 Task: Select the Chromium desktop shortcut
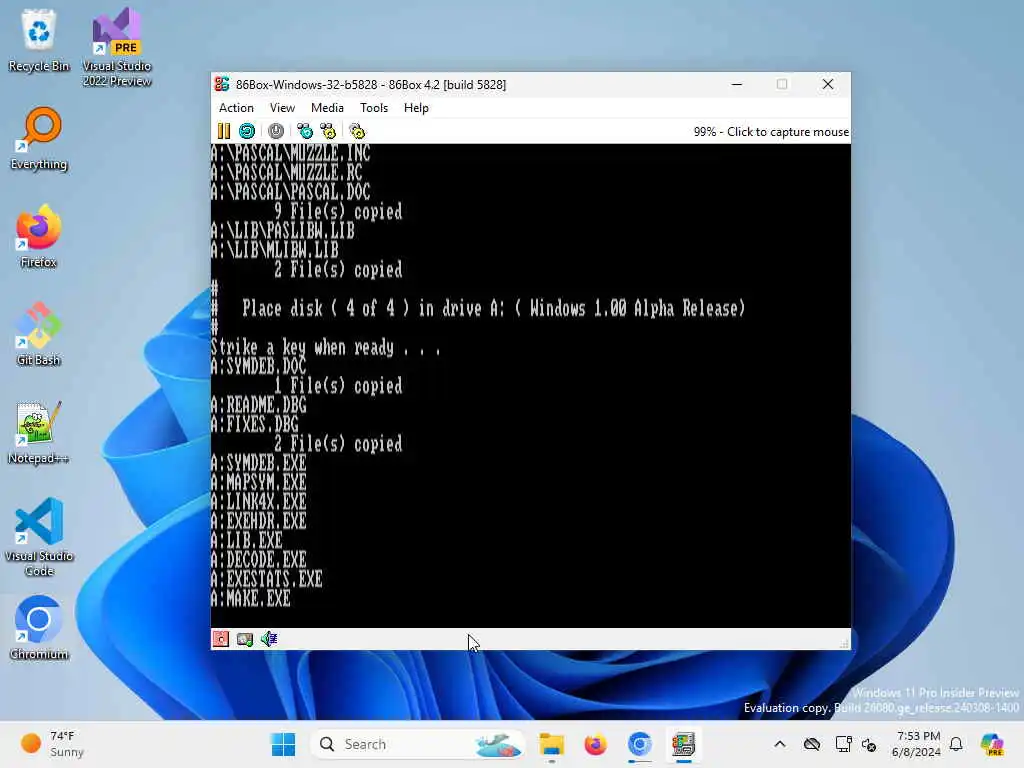(39, 628)
